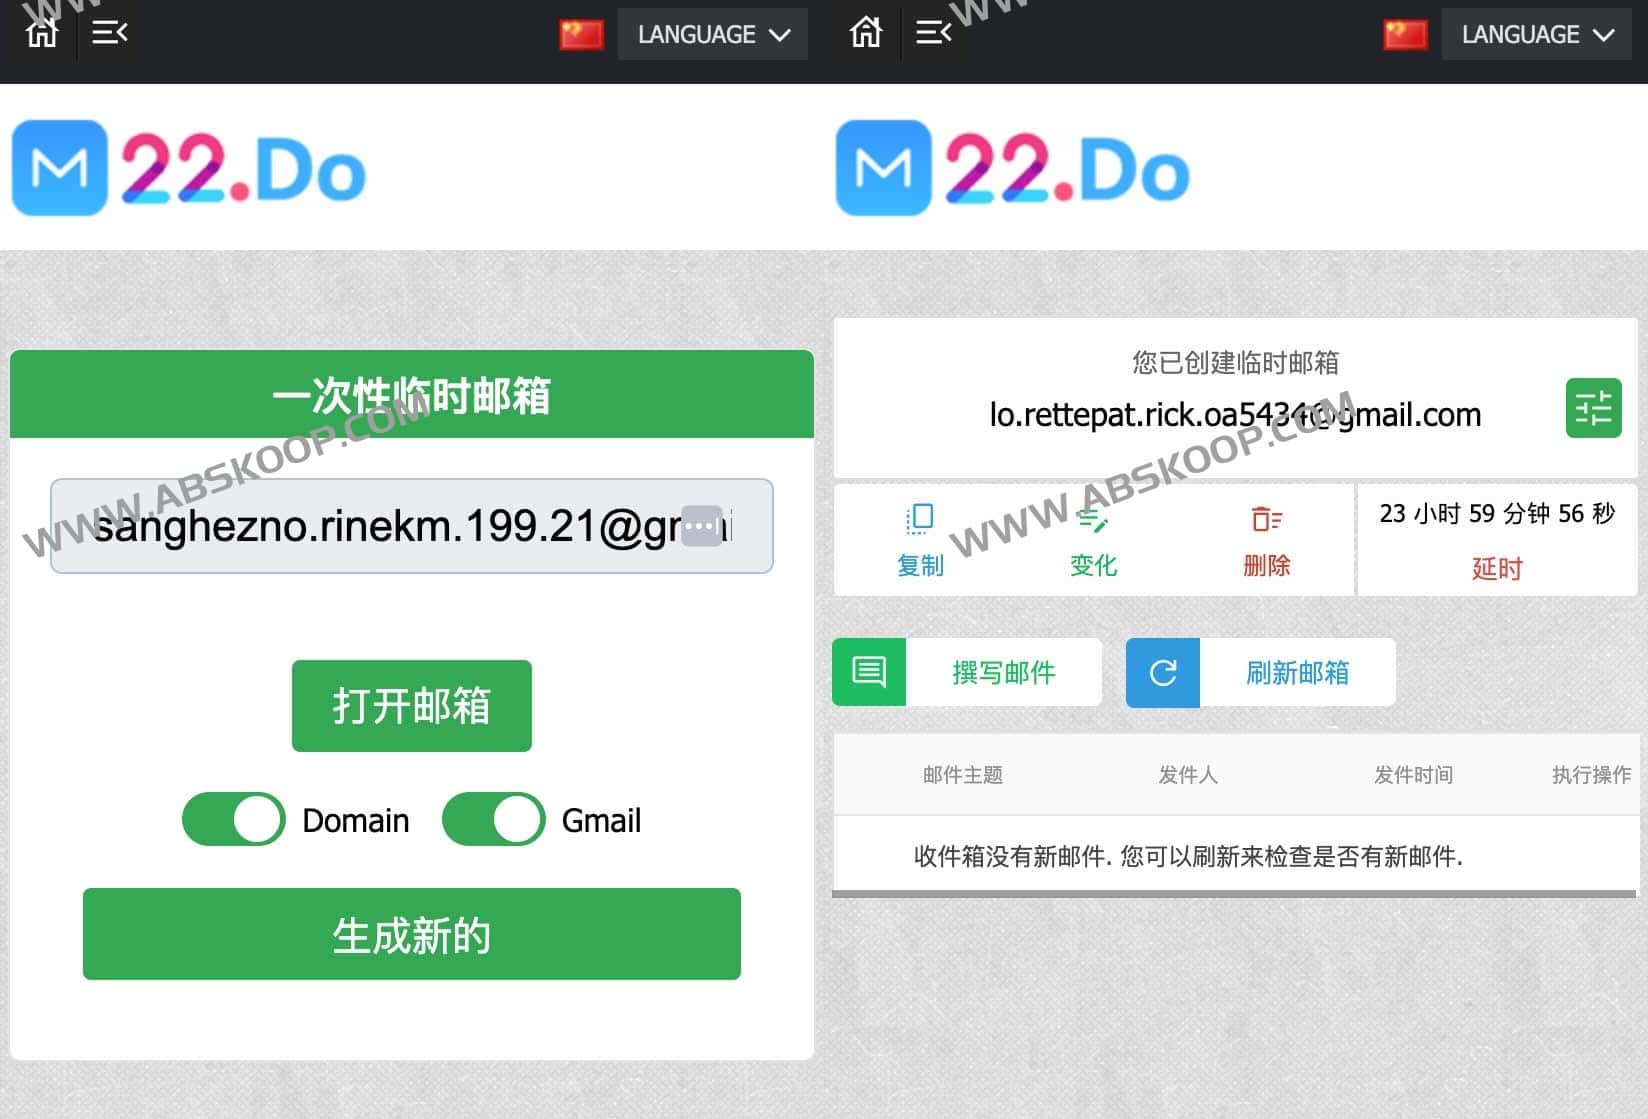The width and height of the screenshot is (1648, 1119).
Task: Open the hamburger navigation menu icon
Action: click(109, 33)
